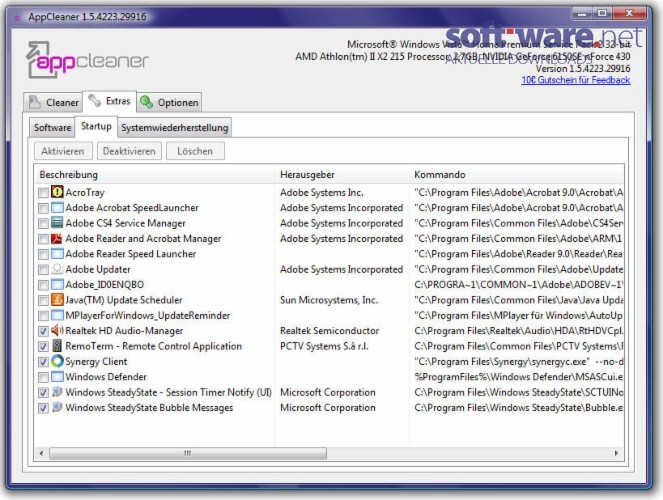Tick the Adobe CS4 Service Manager checkbox
Screen dimensions: 663x500
click(x=43, y=224)
